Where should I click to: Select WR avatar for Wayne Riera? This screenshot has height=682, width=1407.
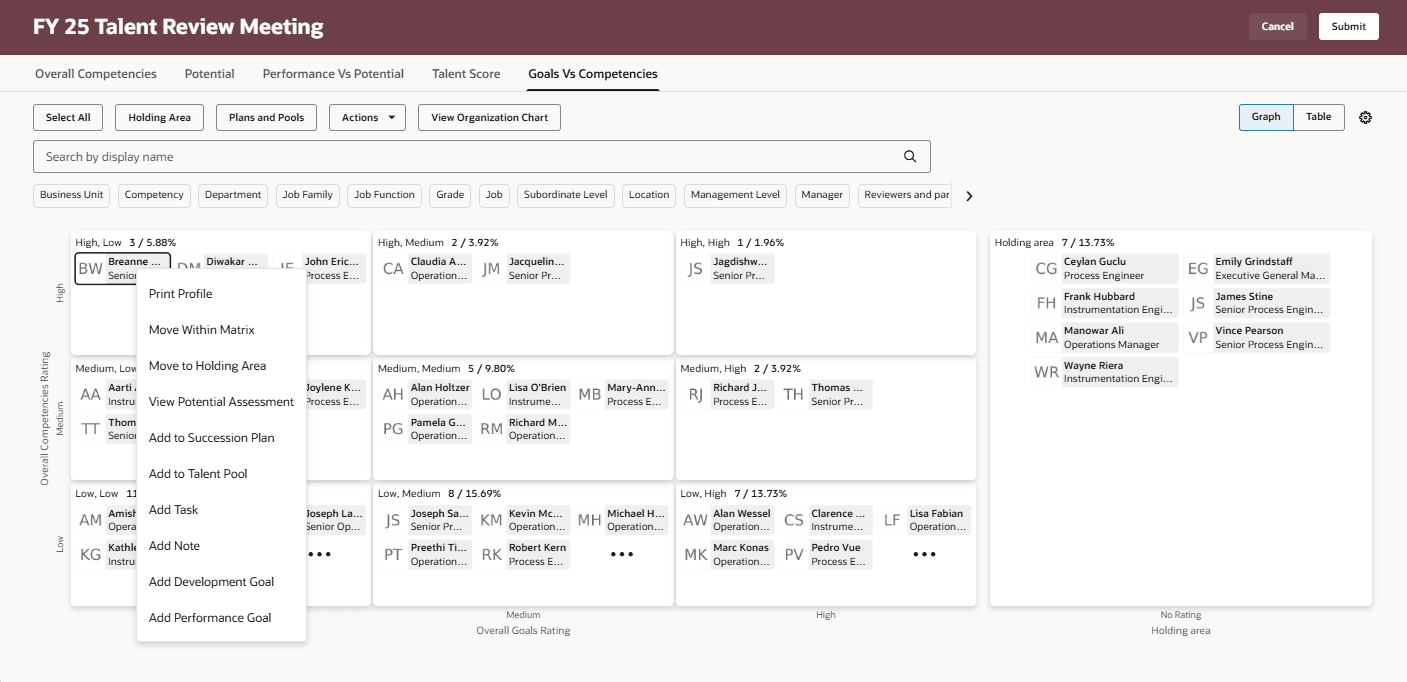[1046, 372]
